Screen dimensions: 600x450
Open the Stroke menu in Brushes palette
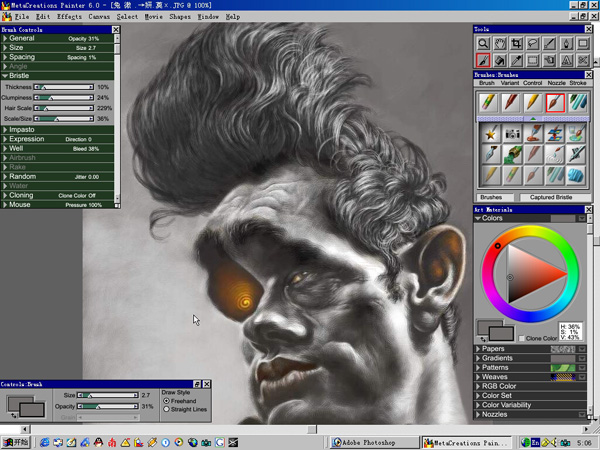(x=578, y=83)
